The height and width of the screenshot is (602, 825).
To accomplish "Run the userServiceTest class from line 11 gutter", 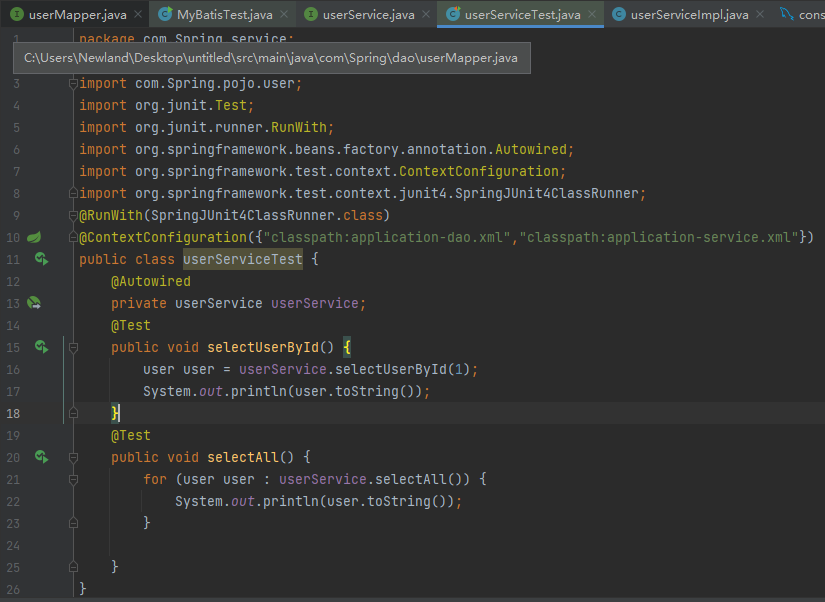I will point(42,259).
